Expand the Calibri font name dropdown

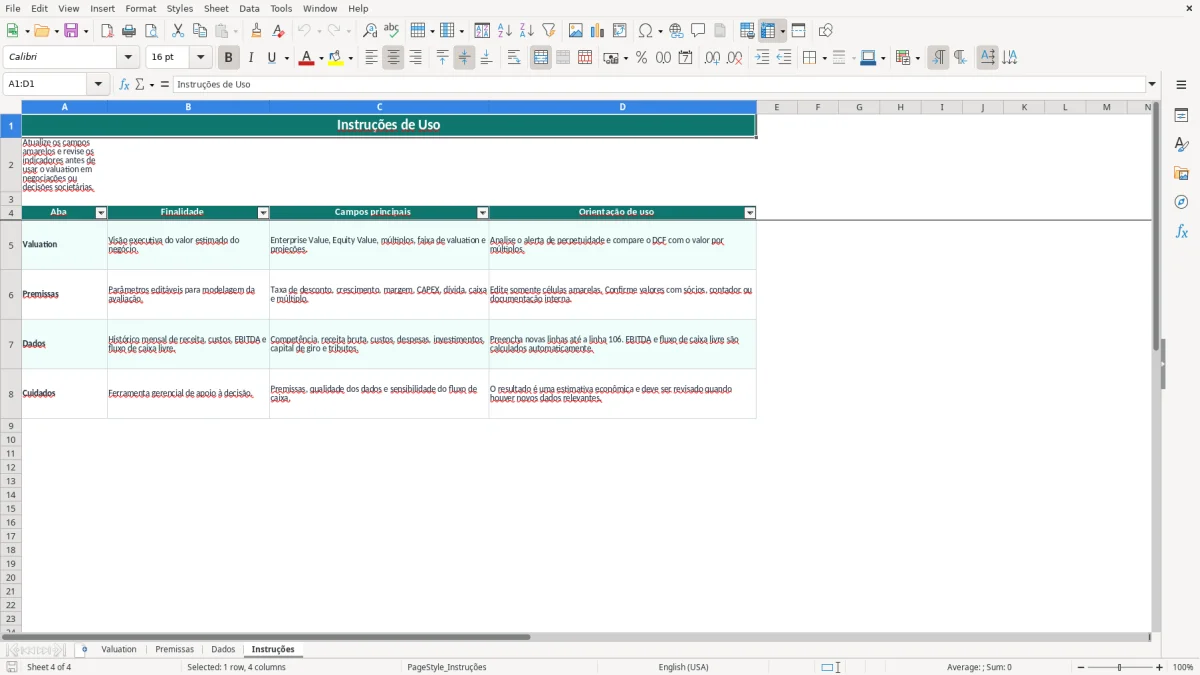coord(128,58)
